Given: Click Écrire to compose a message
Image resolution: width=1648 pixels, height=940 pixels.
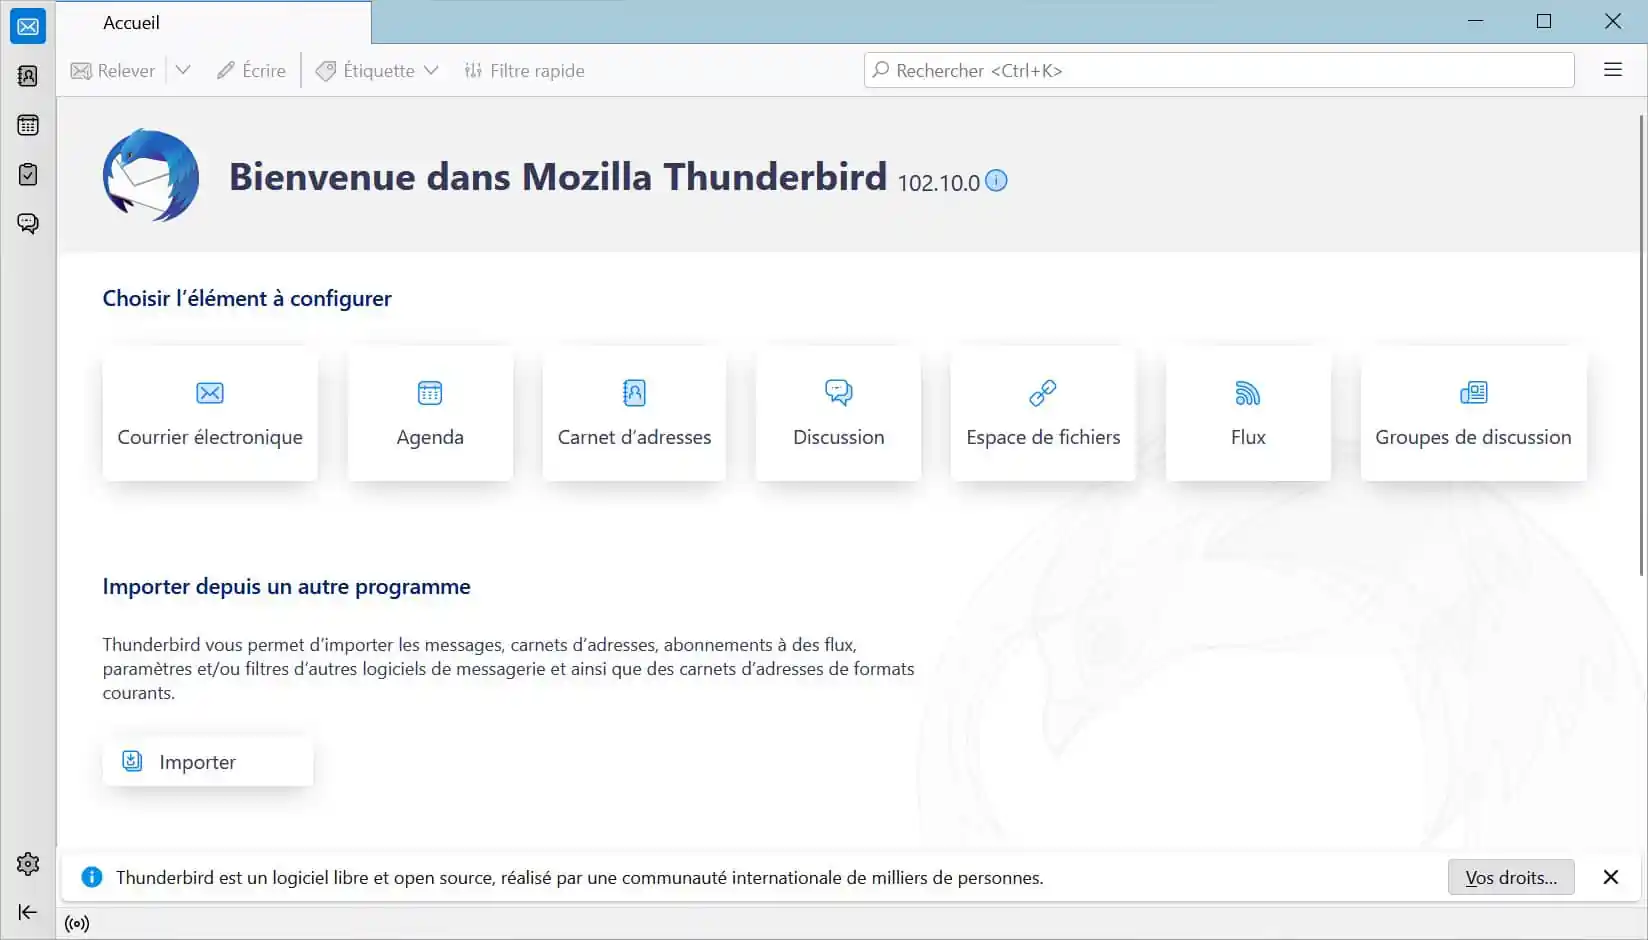Looking at the screenshot, I should pos(251,71).
